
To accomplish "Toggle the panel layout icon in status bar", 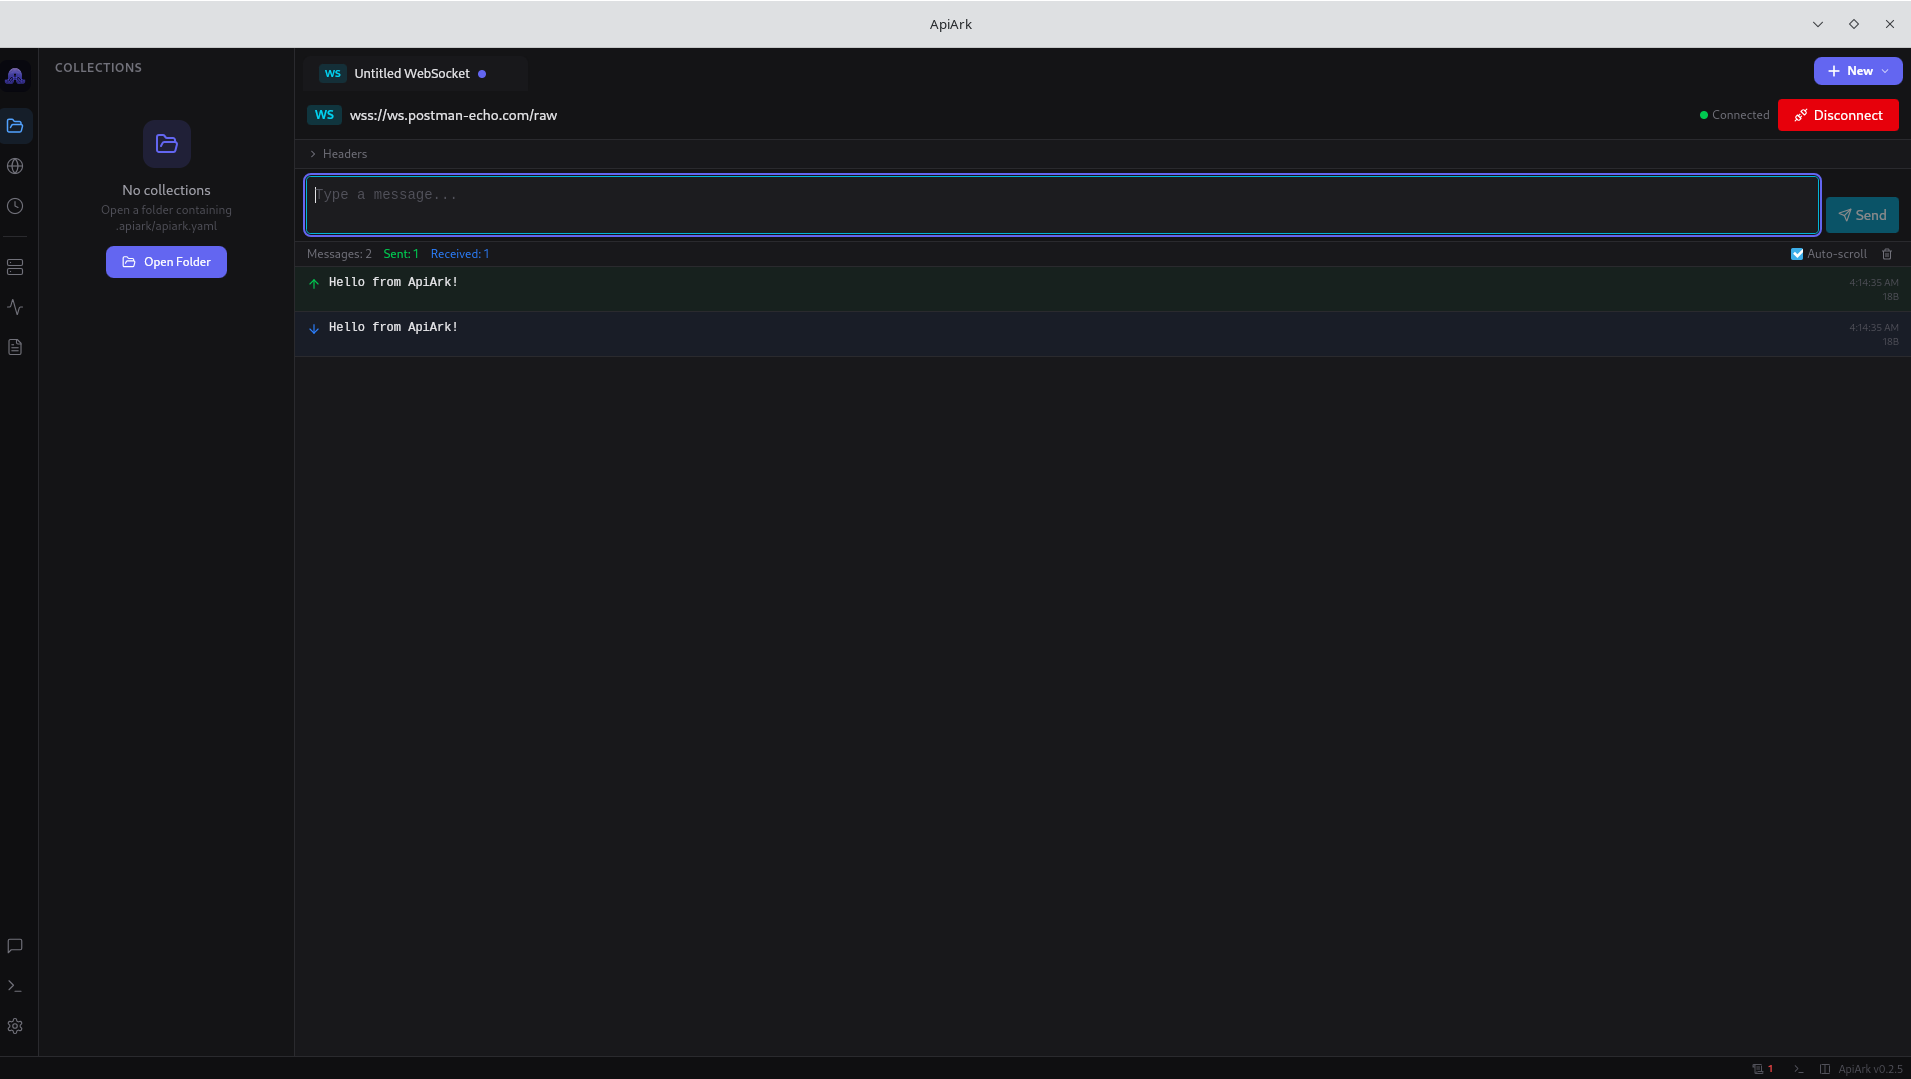I will (1824, 1068).
